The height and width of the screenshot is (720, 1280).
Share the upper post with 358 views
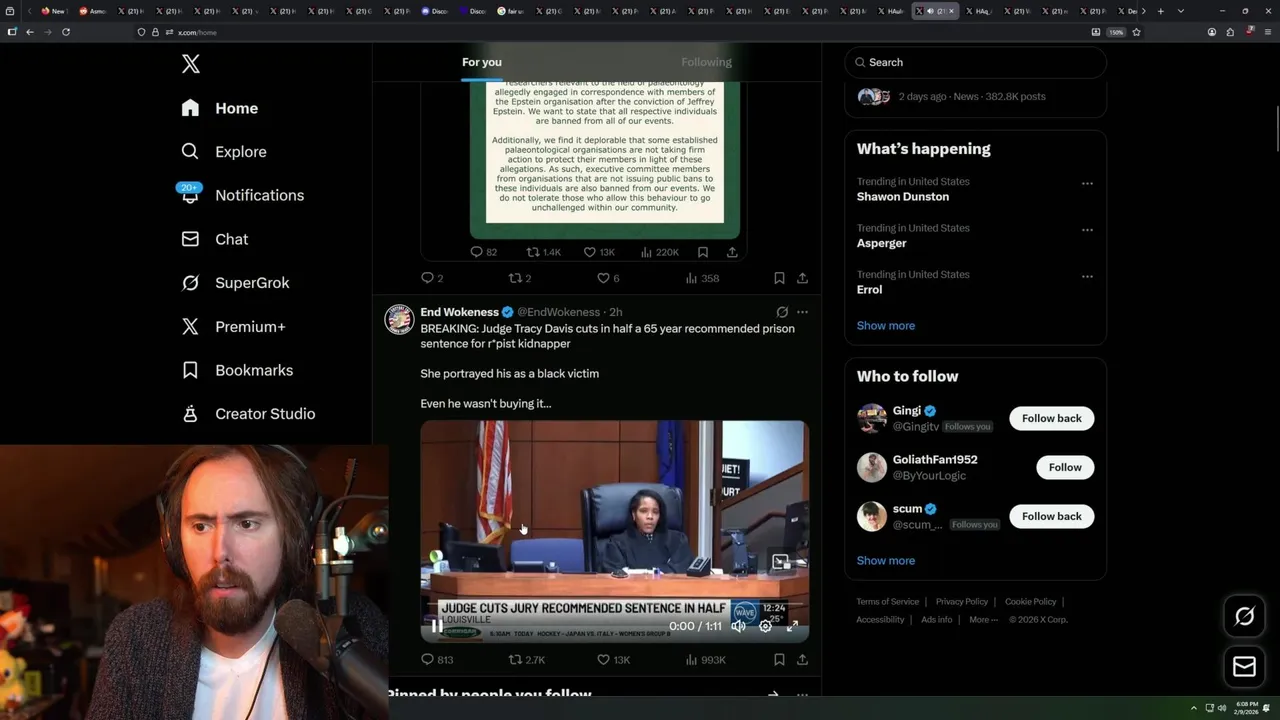[x=802, y=278]
